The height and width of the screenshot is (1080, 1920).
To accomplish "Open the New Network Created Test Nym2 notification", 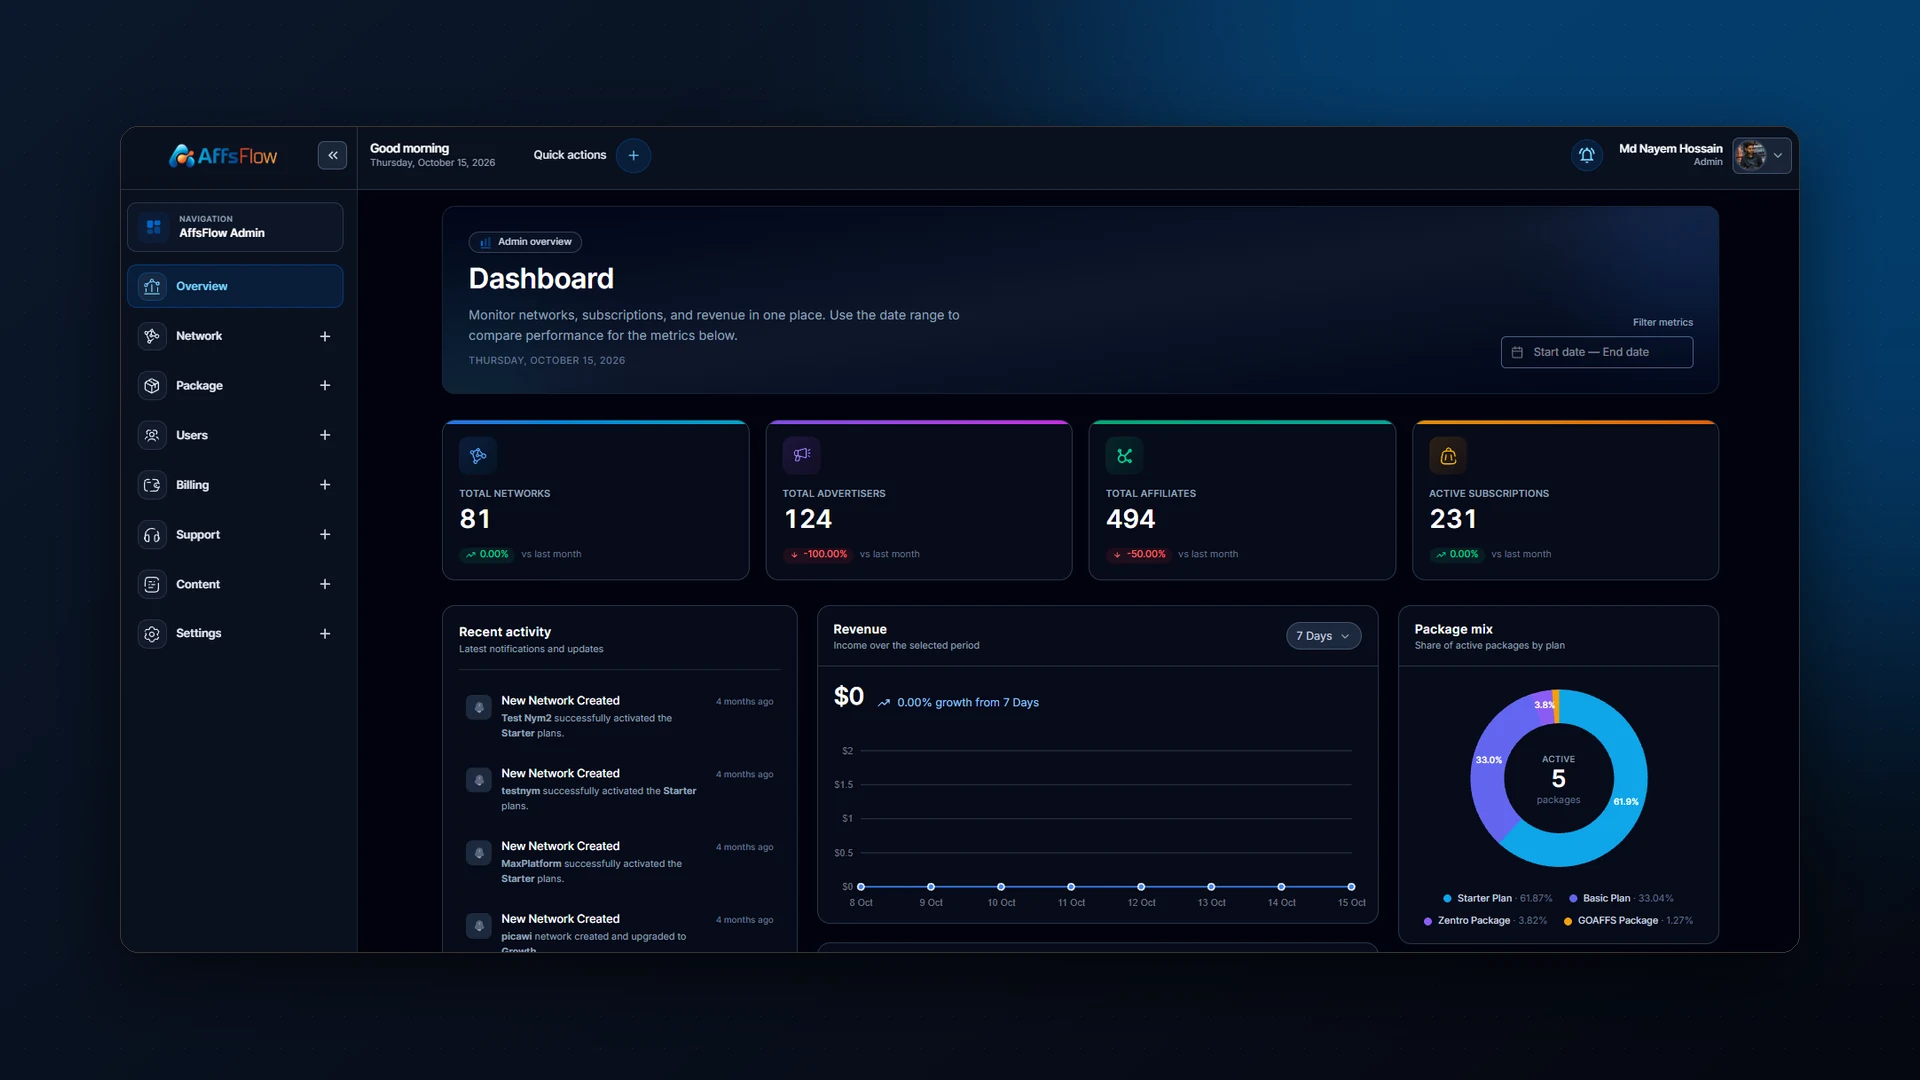I will [x=619, y=716].
